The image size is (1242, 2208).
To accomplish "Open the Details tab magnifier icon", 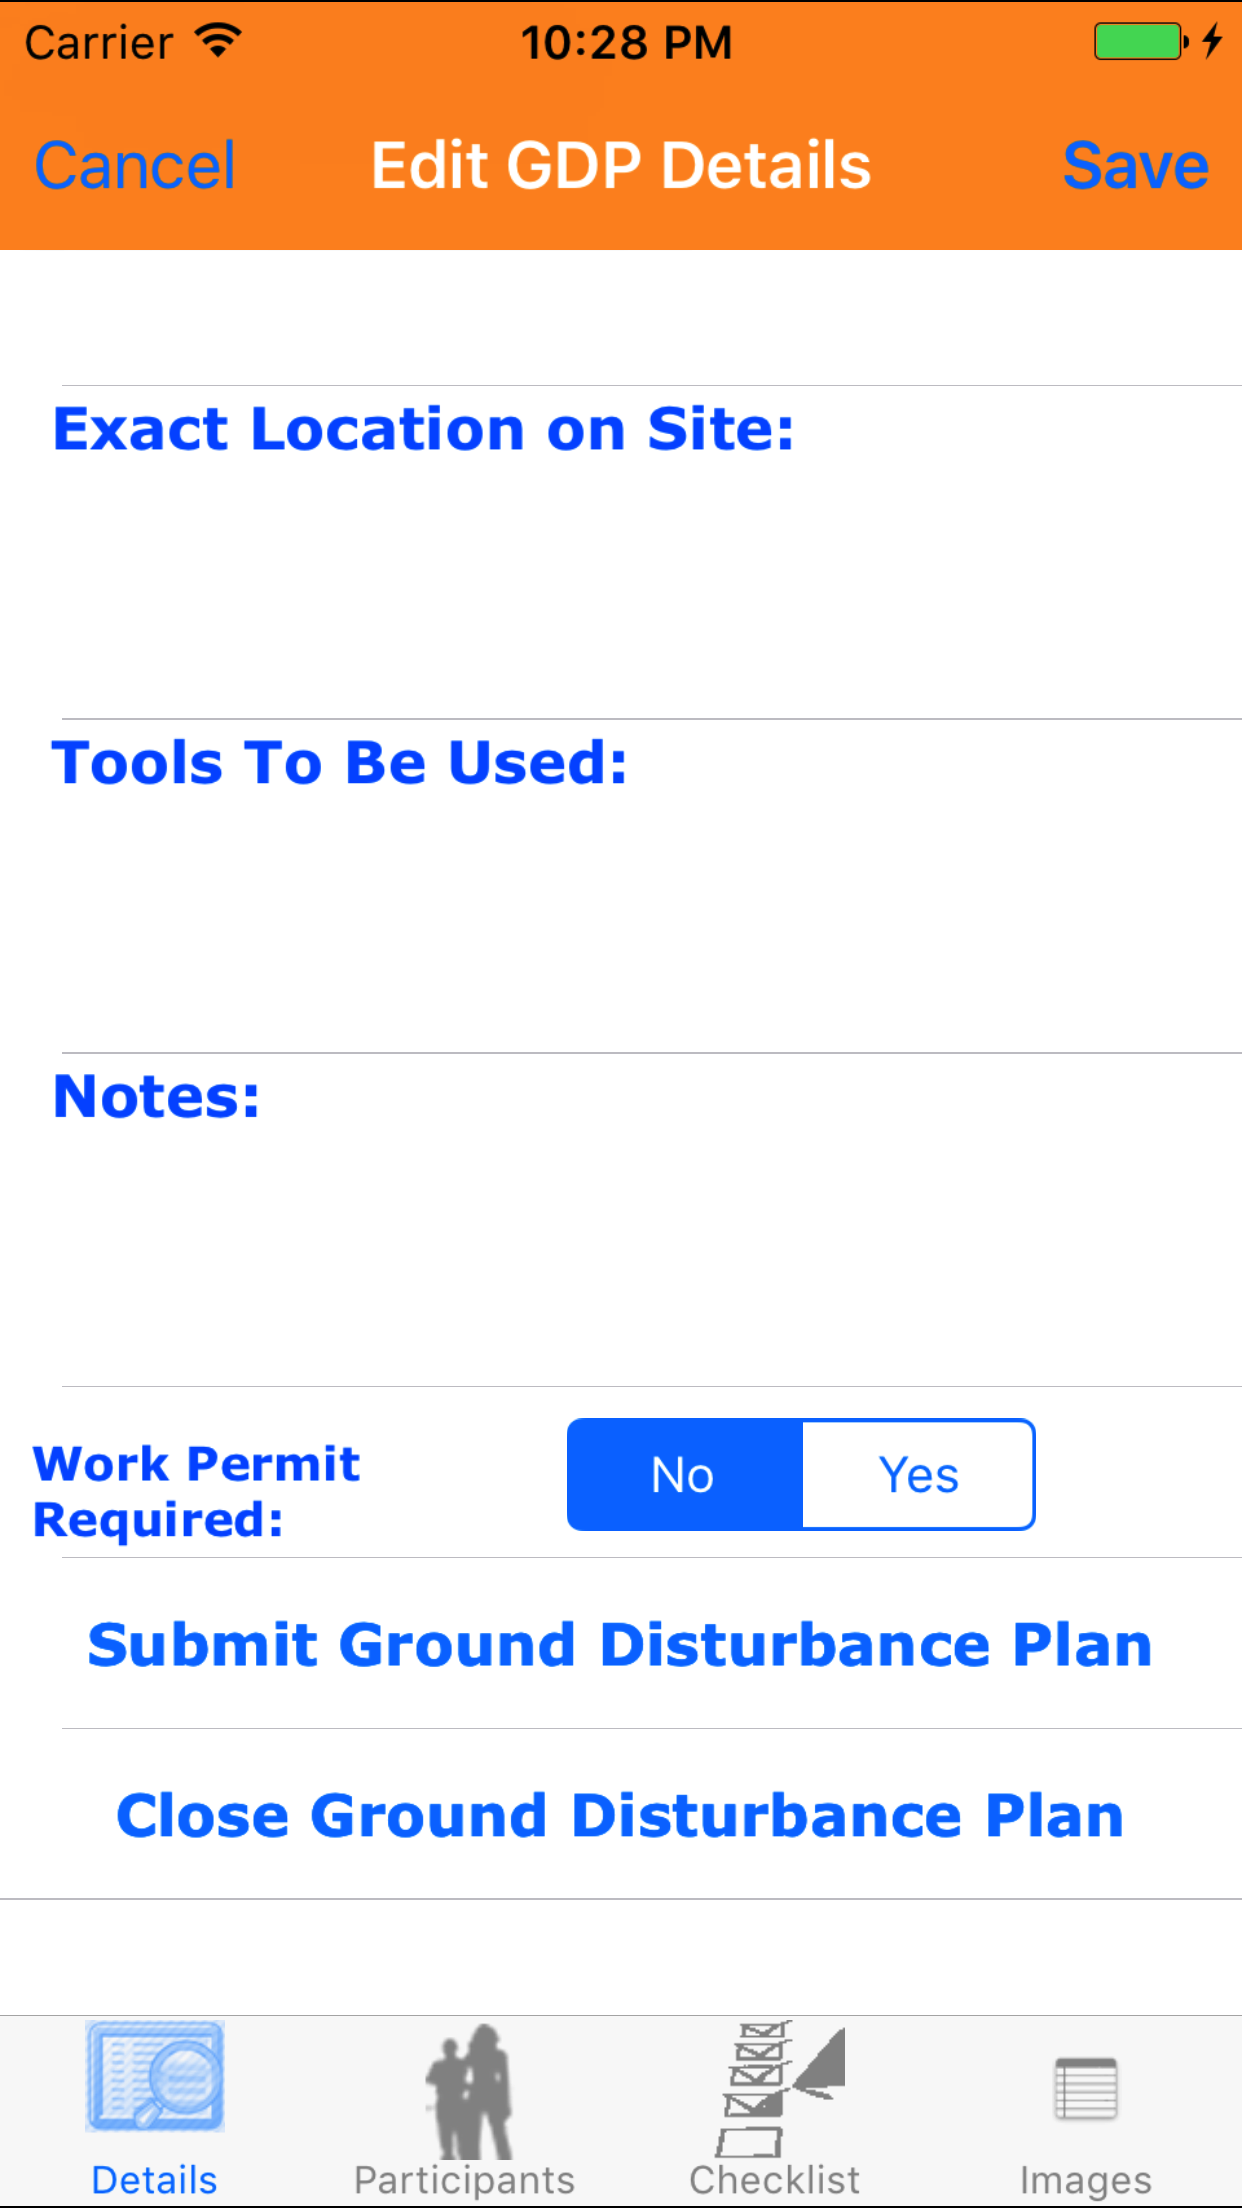I will pos(155,2076).
